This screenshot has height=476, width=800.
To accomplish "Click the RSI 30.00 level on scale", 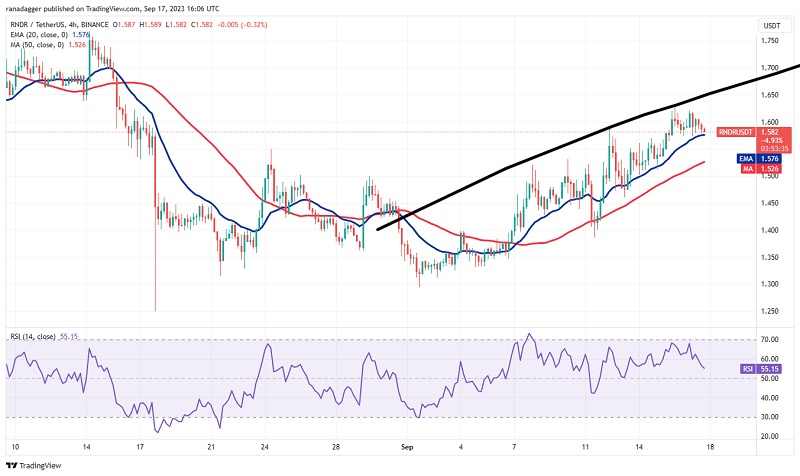I will click(770, 417).
